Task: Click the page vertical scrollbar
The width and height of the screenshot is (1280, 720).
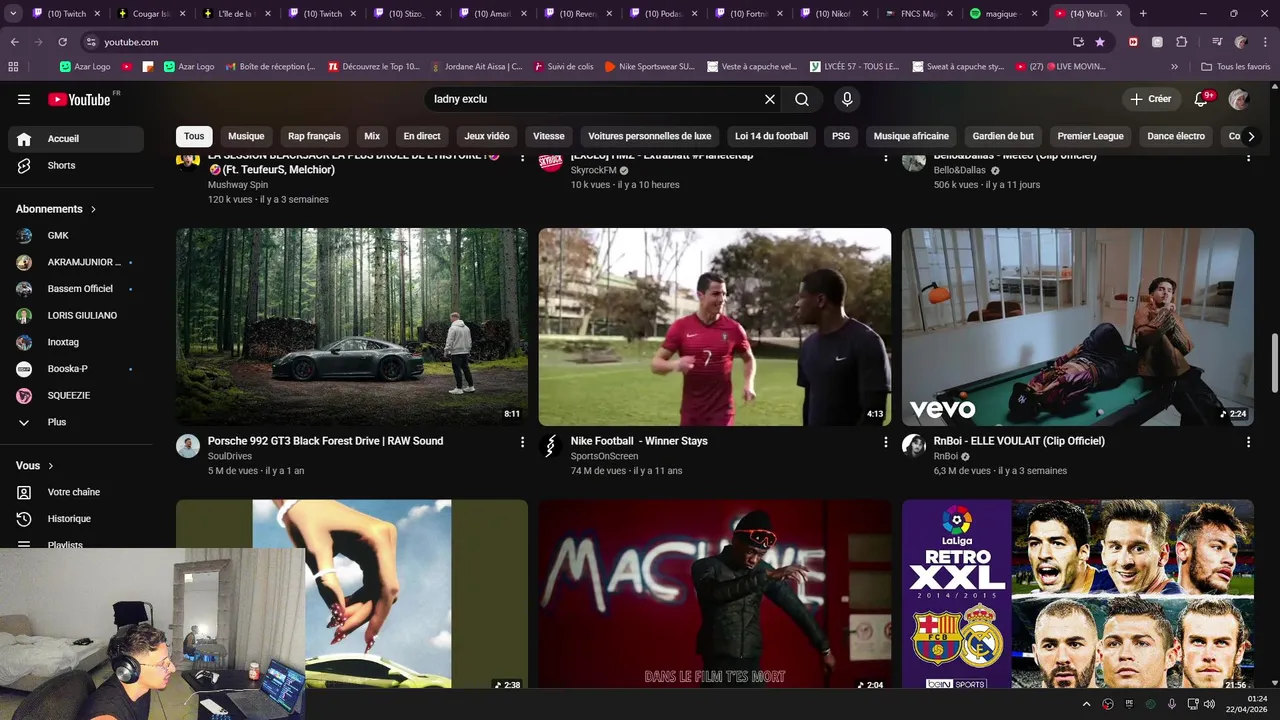Action: [x=1274, y=362]
